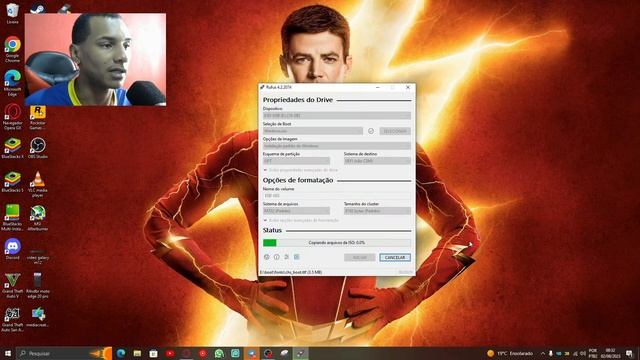Open Grand Theft Auto V shortcut
The height and width of the screenshot is (360, 640).
[x=12, y=285]
